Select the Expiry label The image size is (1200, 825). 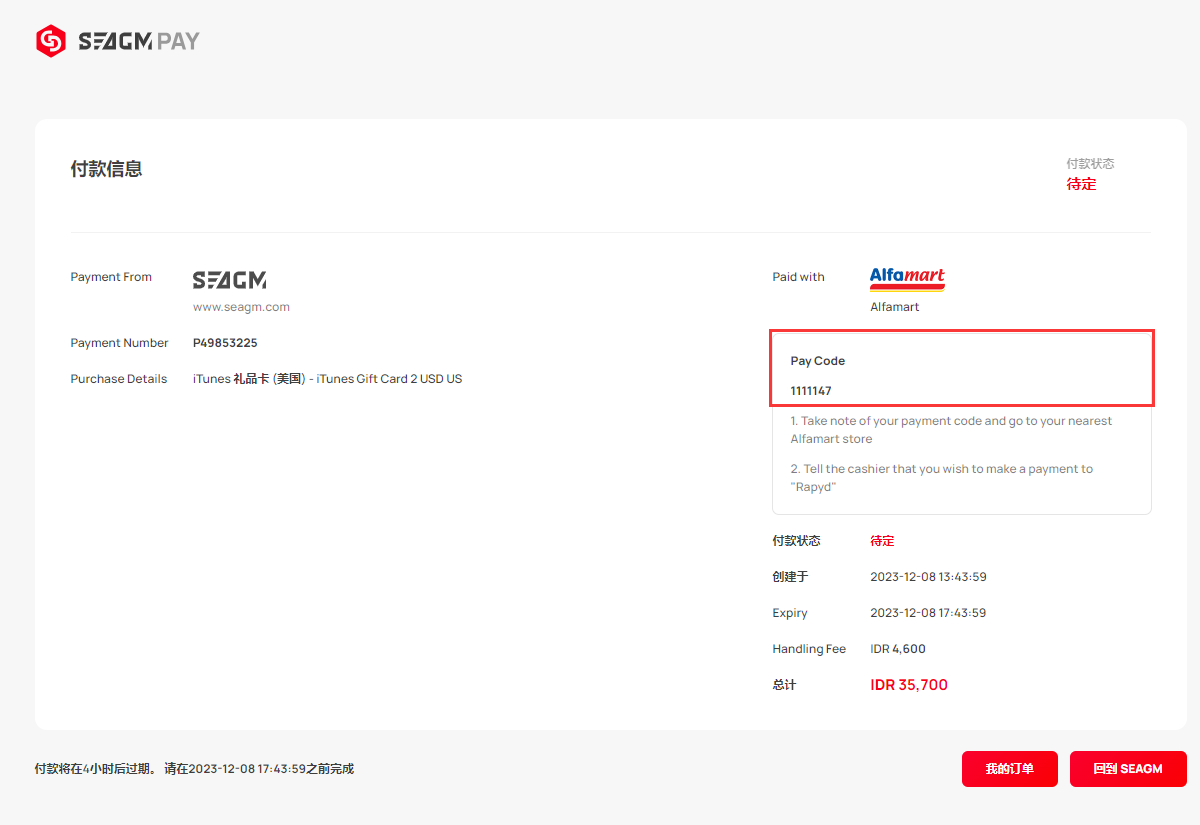[790, 613]
